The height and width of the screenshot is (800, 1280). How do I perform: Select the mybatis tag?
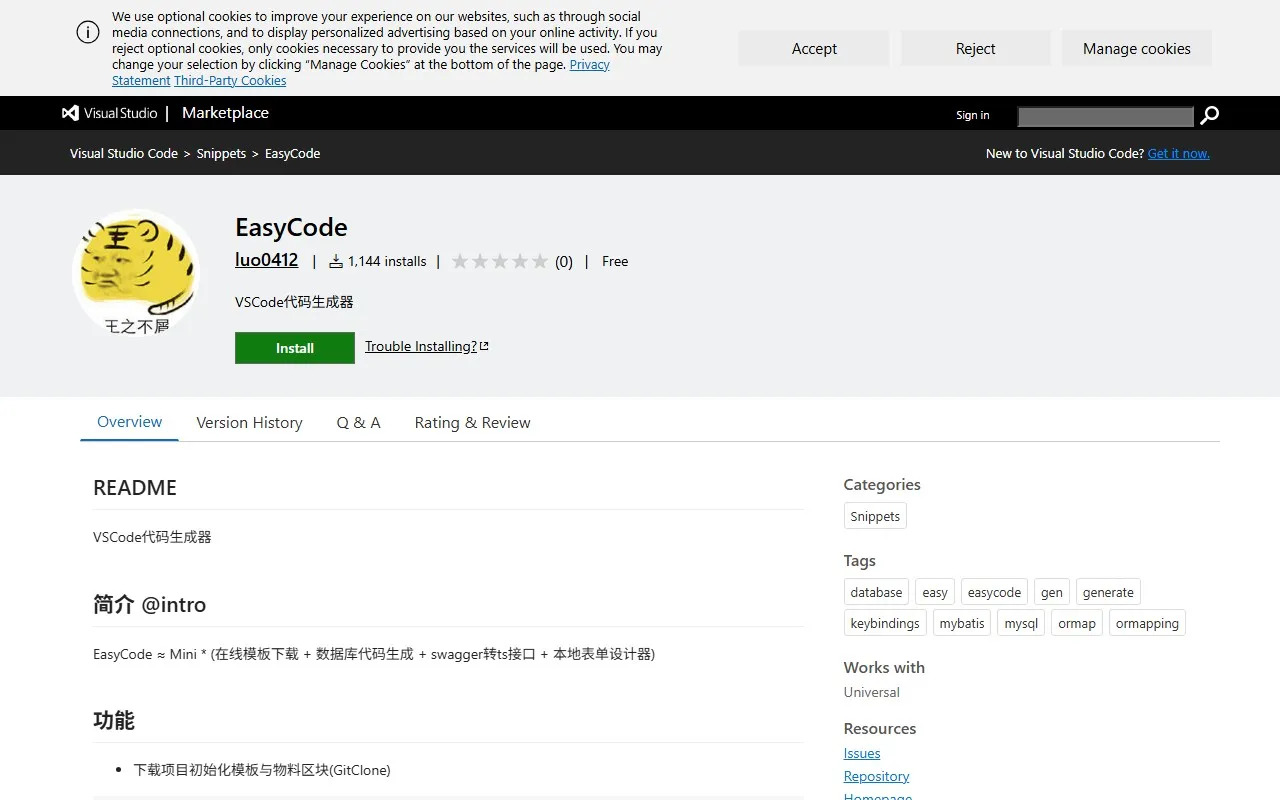tap(961, 622)
